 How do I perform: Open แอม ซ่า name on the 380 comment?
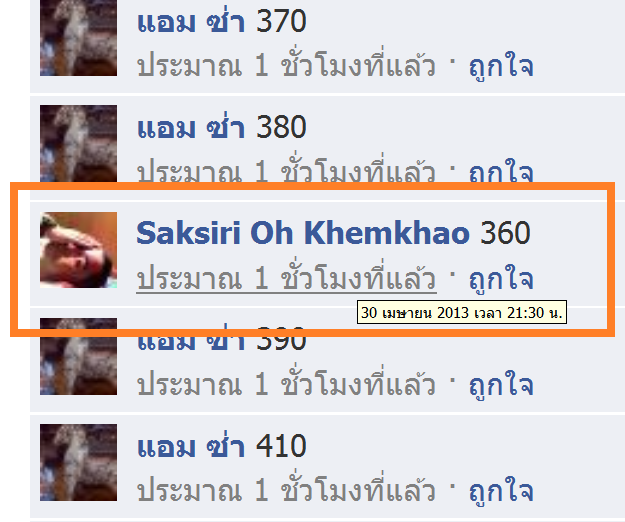point(191,127)
